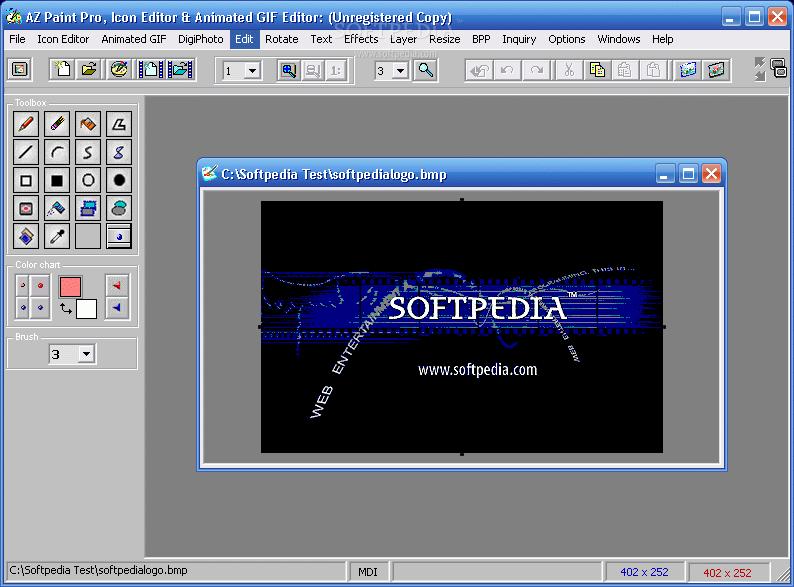Open the Text menu
Image resolution: width=794 pixels, height=587 pixels.
pyautogui.click(x=321, y=39)
